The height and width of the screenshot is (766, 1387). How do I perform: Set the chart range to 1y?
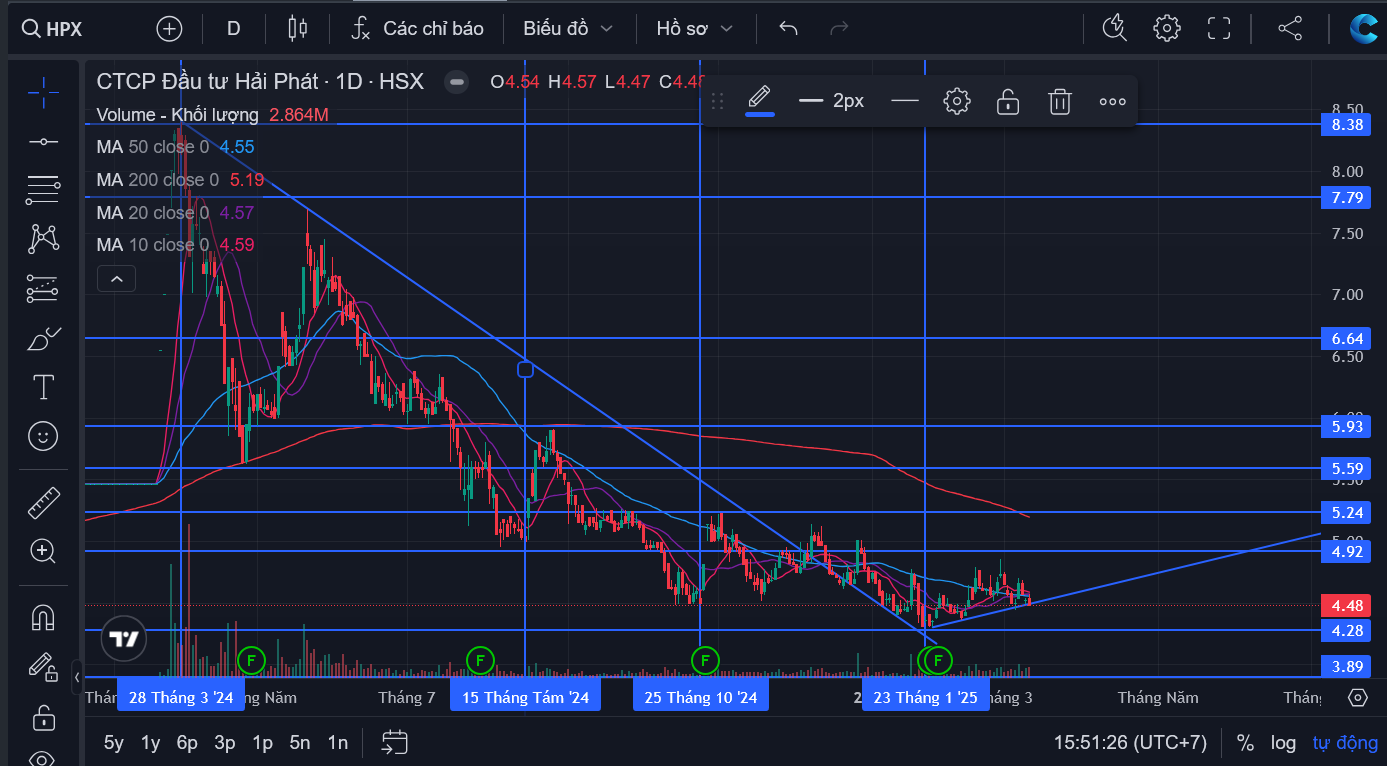tap(150, 743)
